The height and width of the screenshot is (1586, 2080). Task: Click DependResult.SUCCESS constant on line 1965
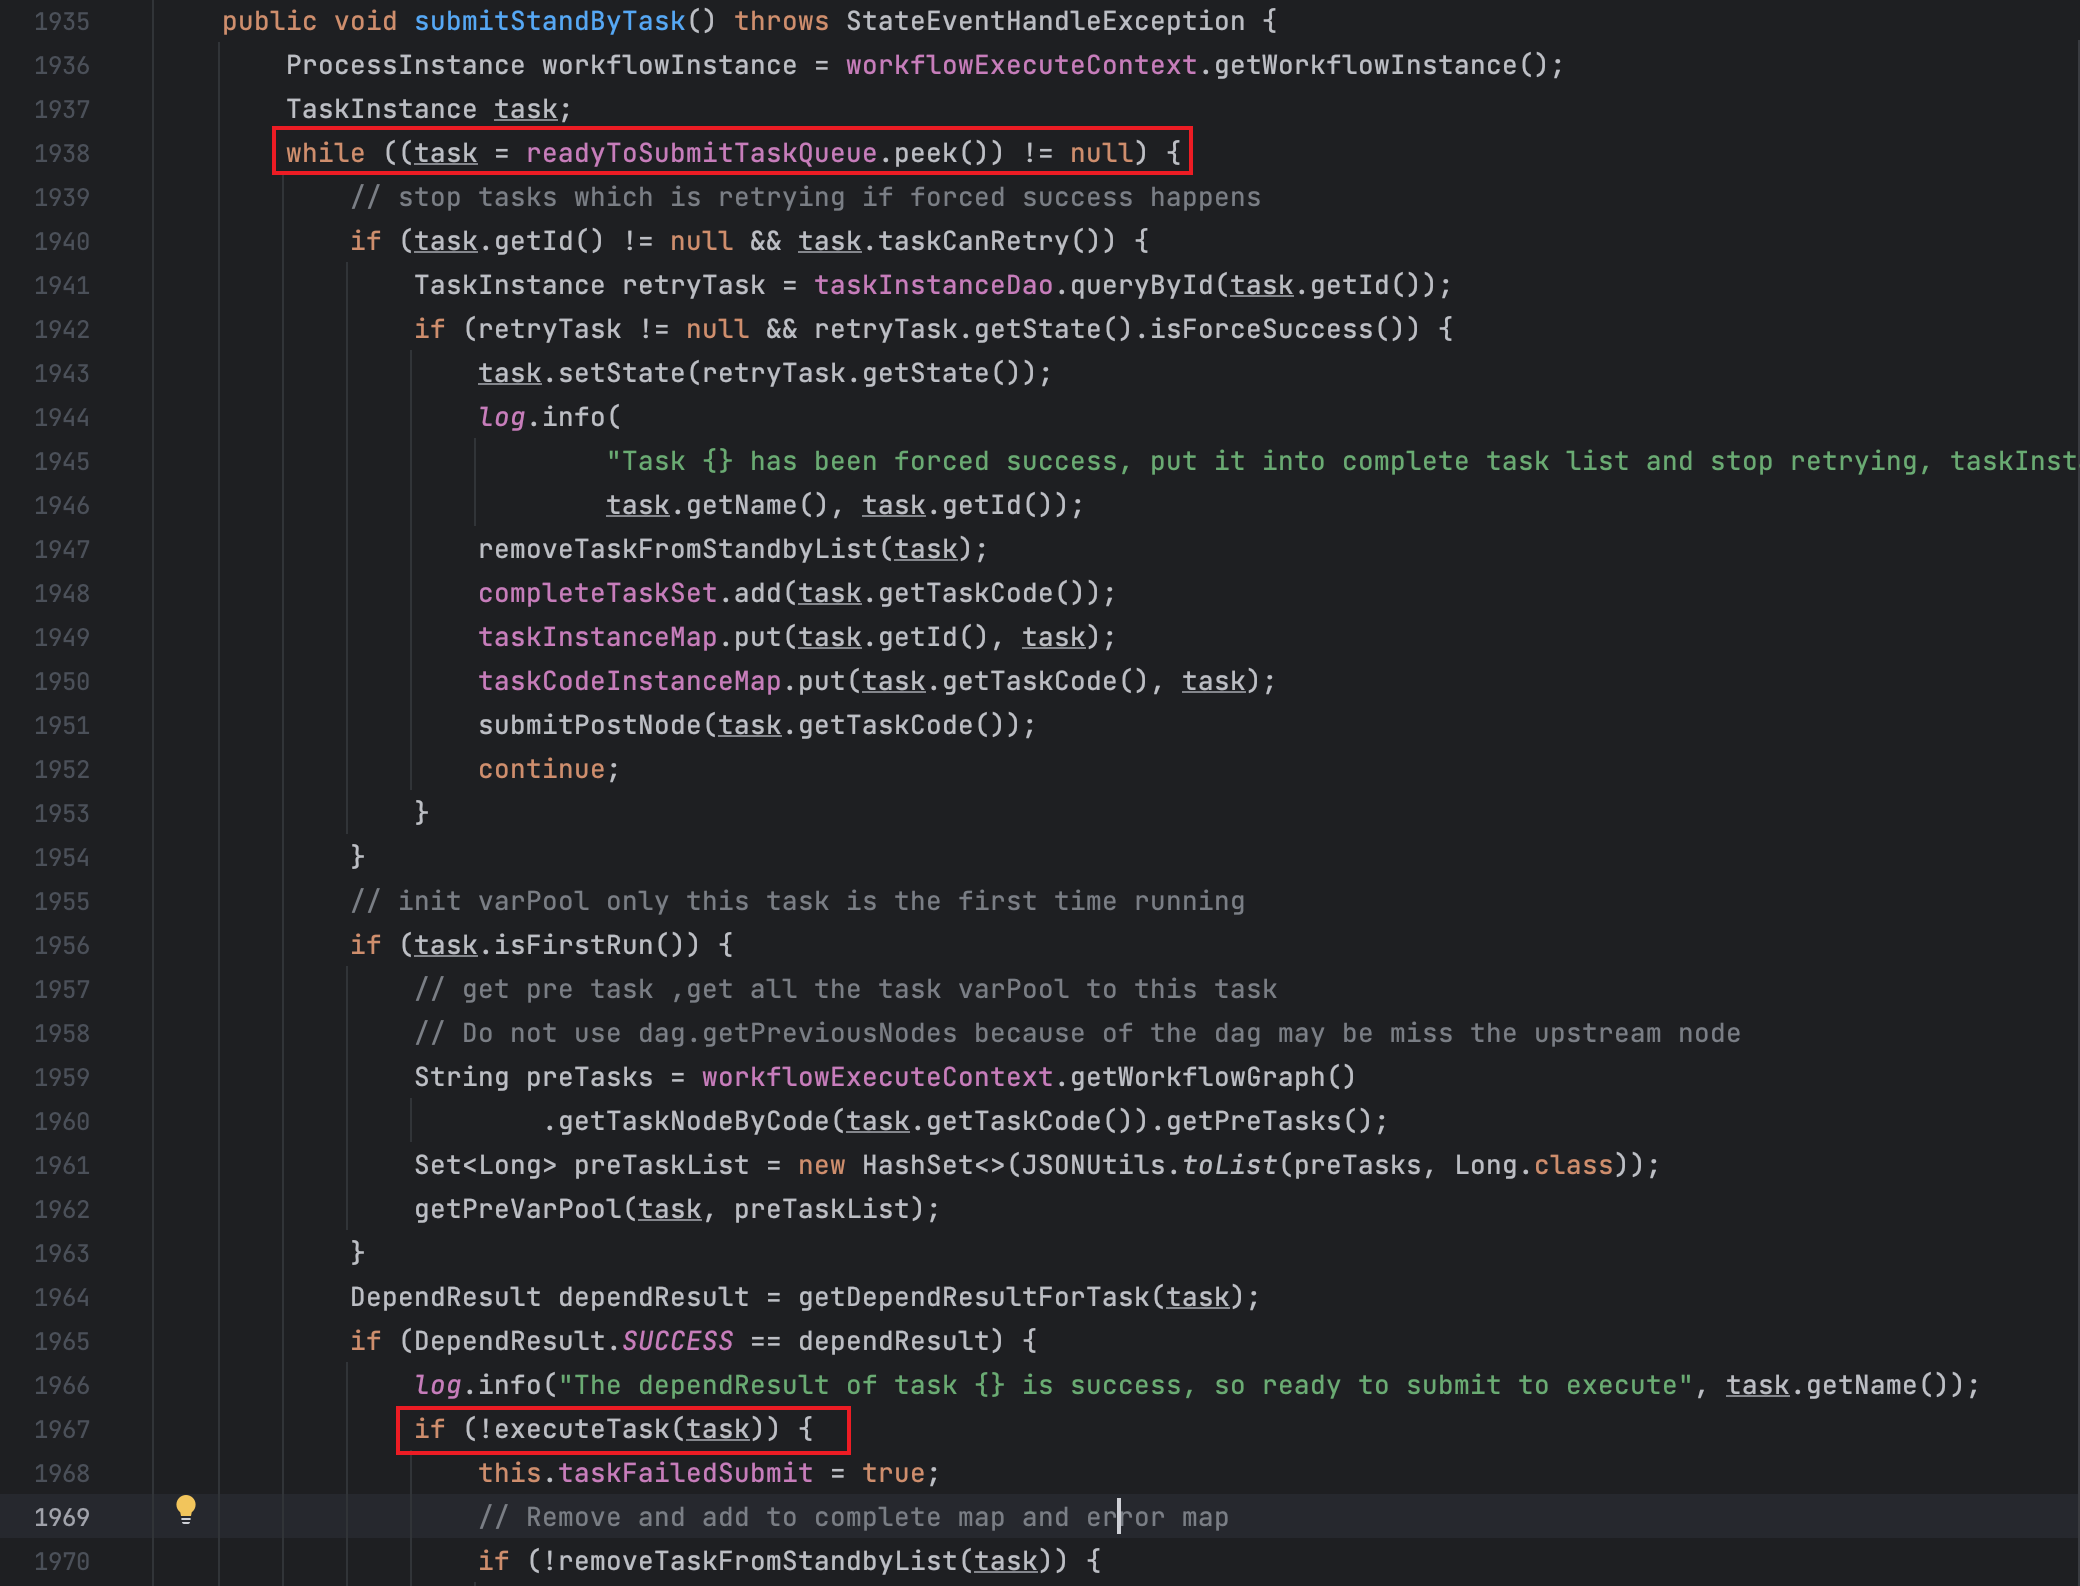pyautogui.click(x=574, y=1341)
